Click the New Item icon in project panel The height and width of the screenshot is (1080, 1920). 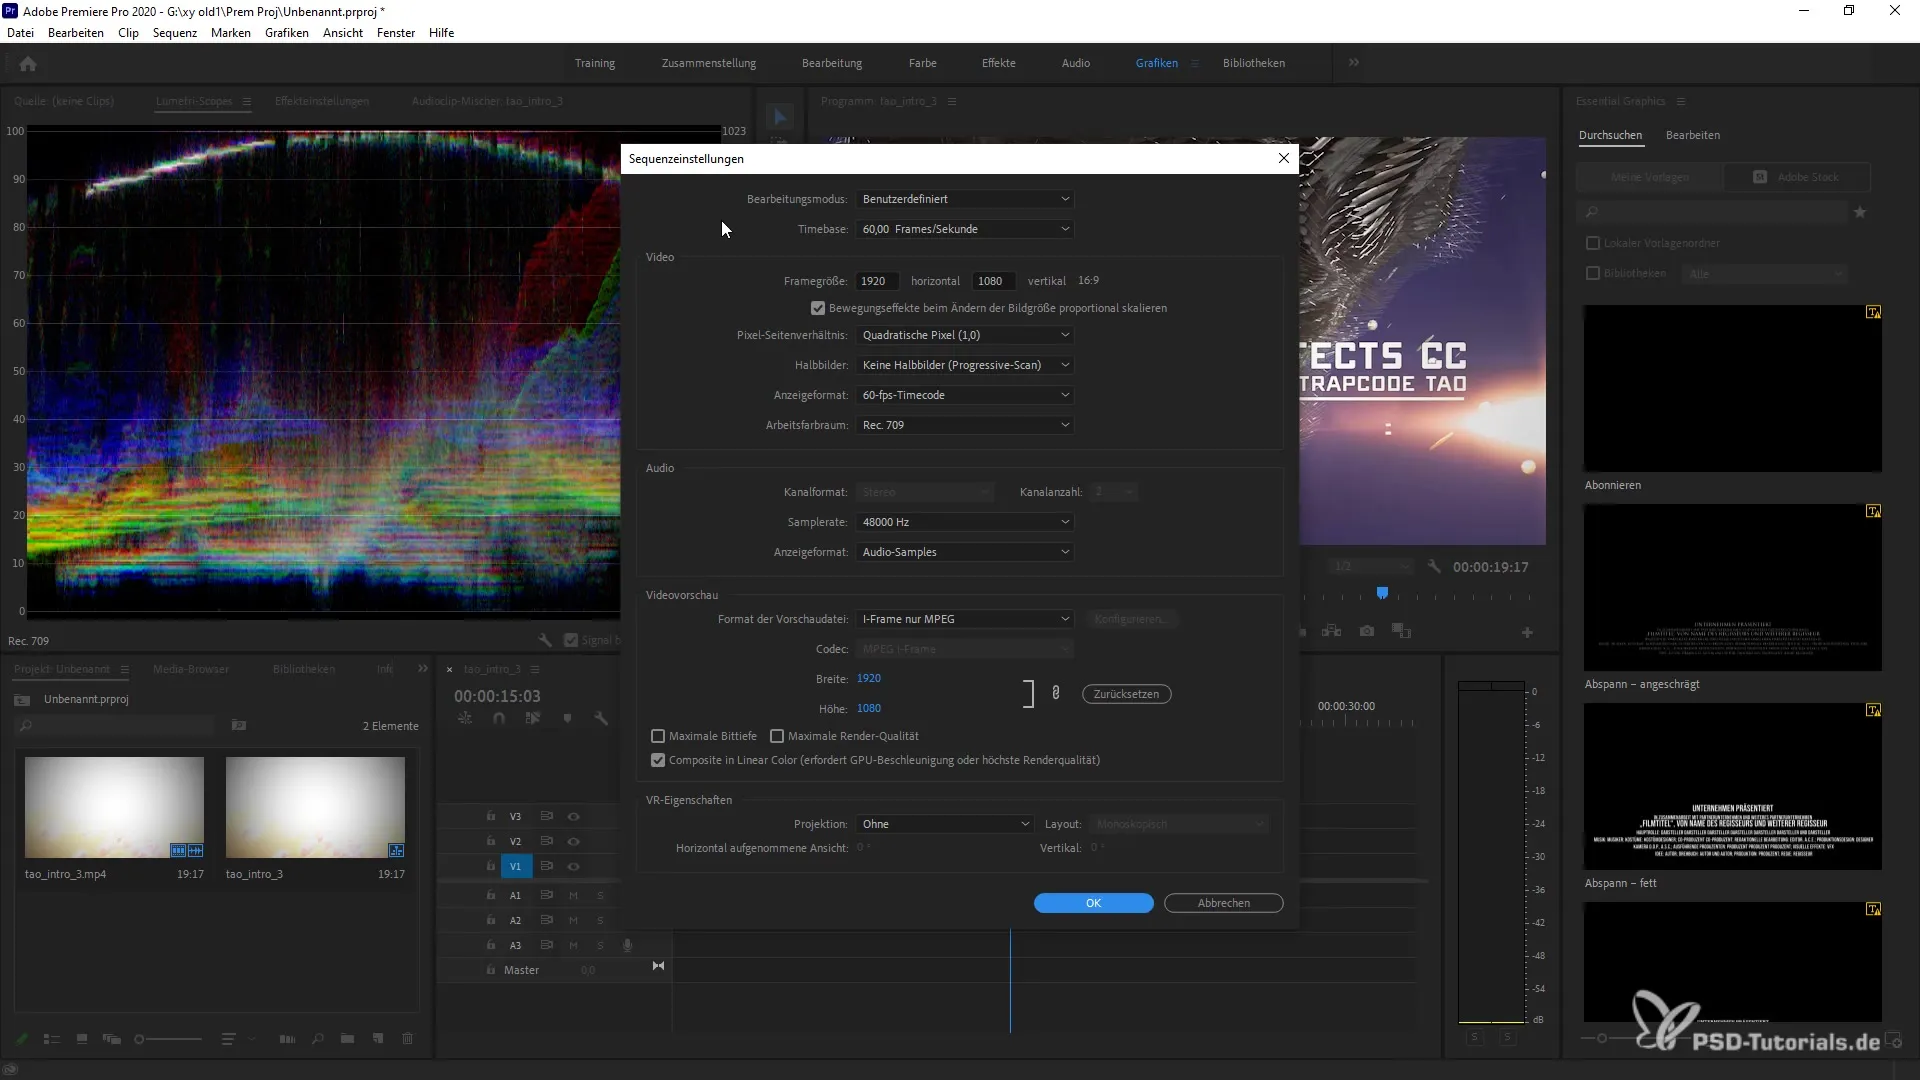[x=378, y=1039]
